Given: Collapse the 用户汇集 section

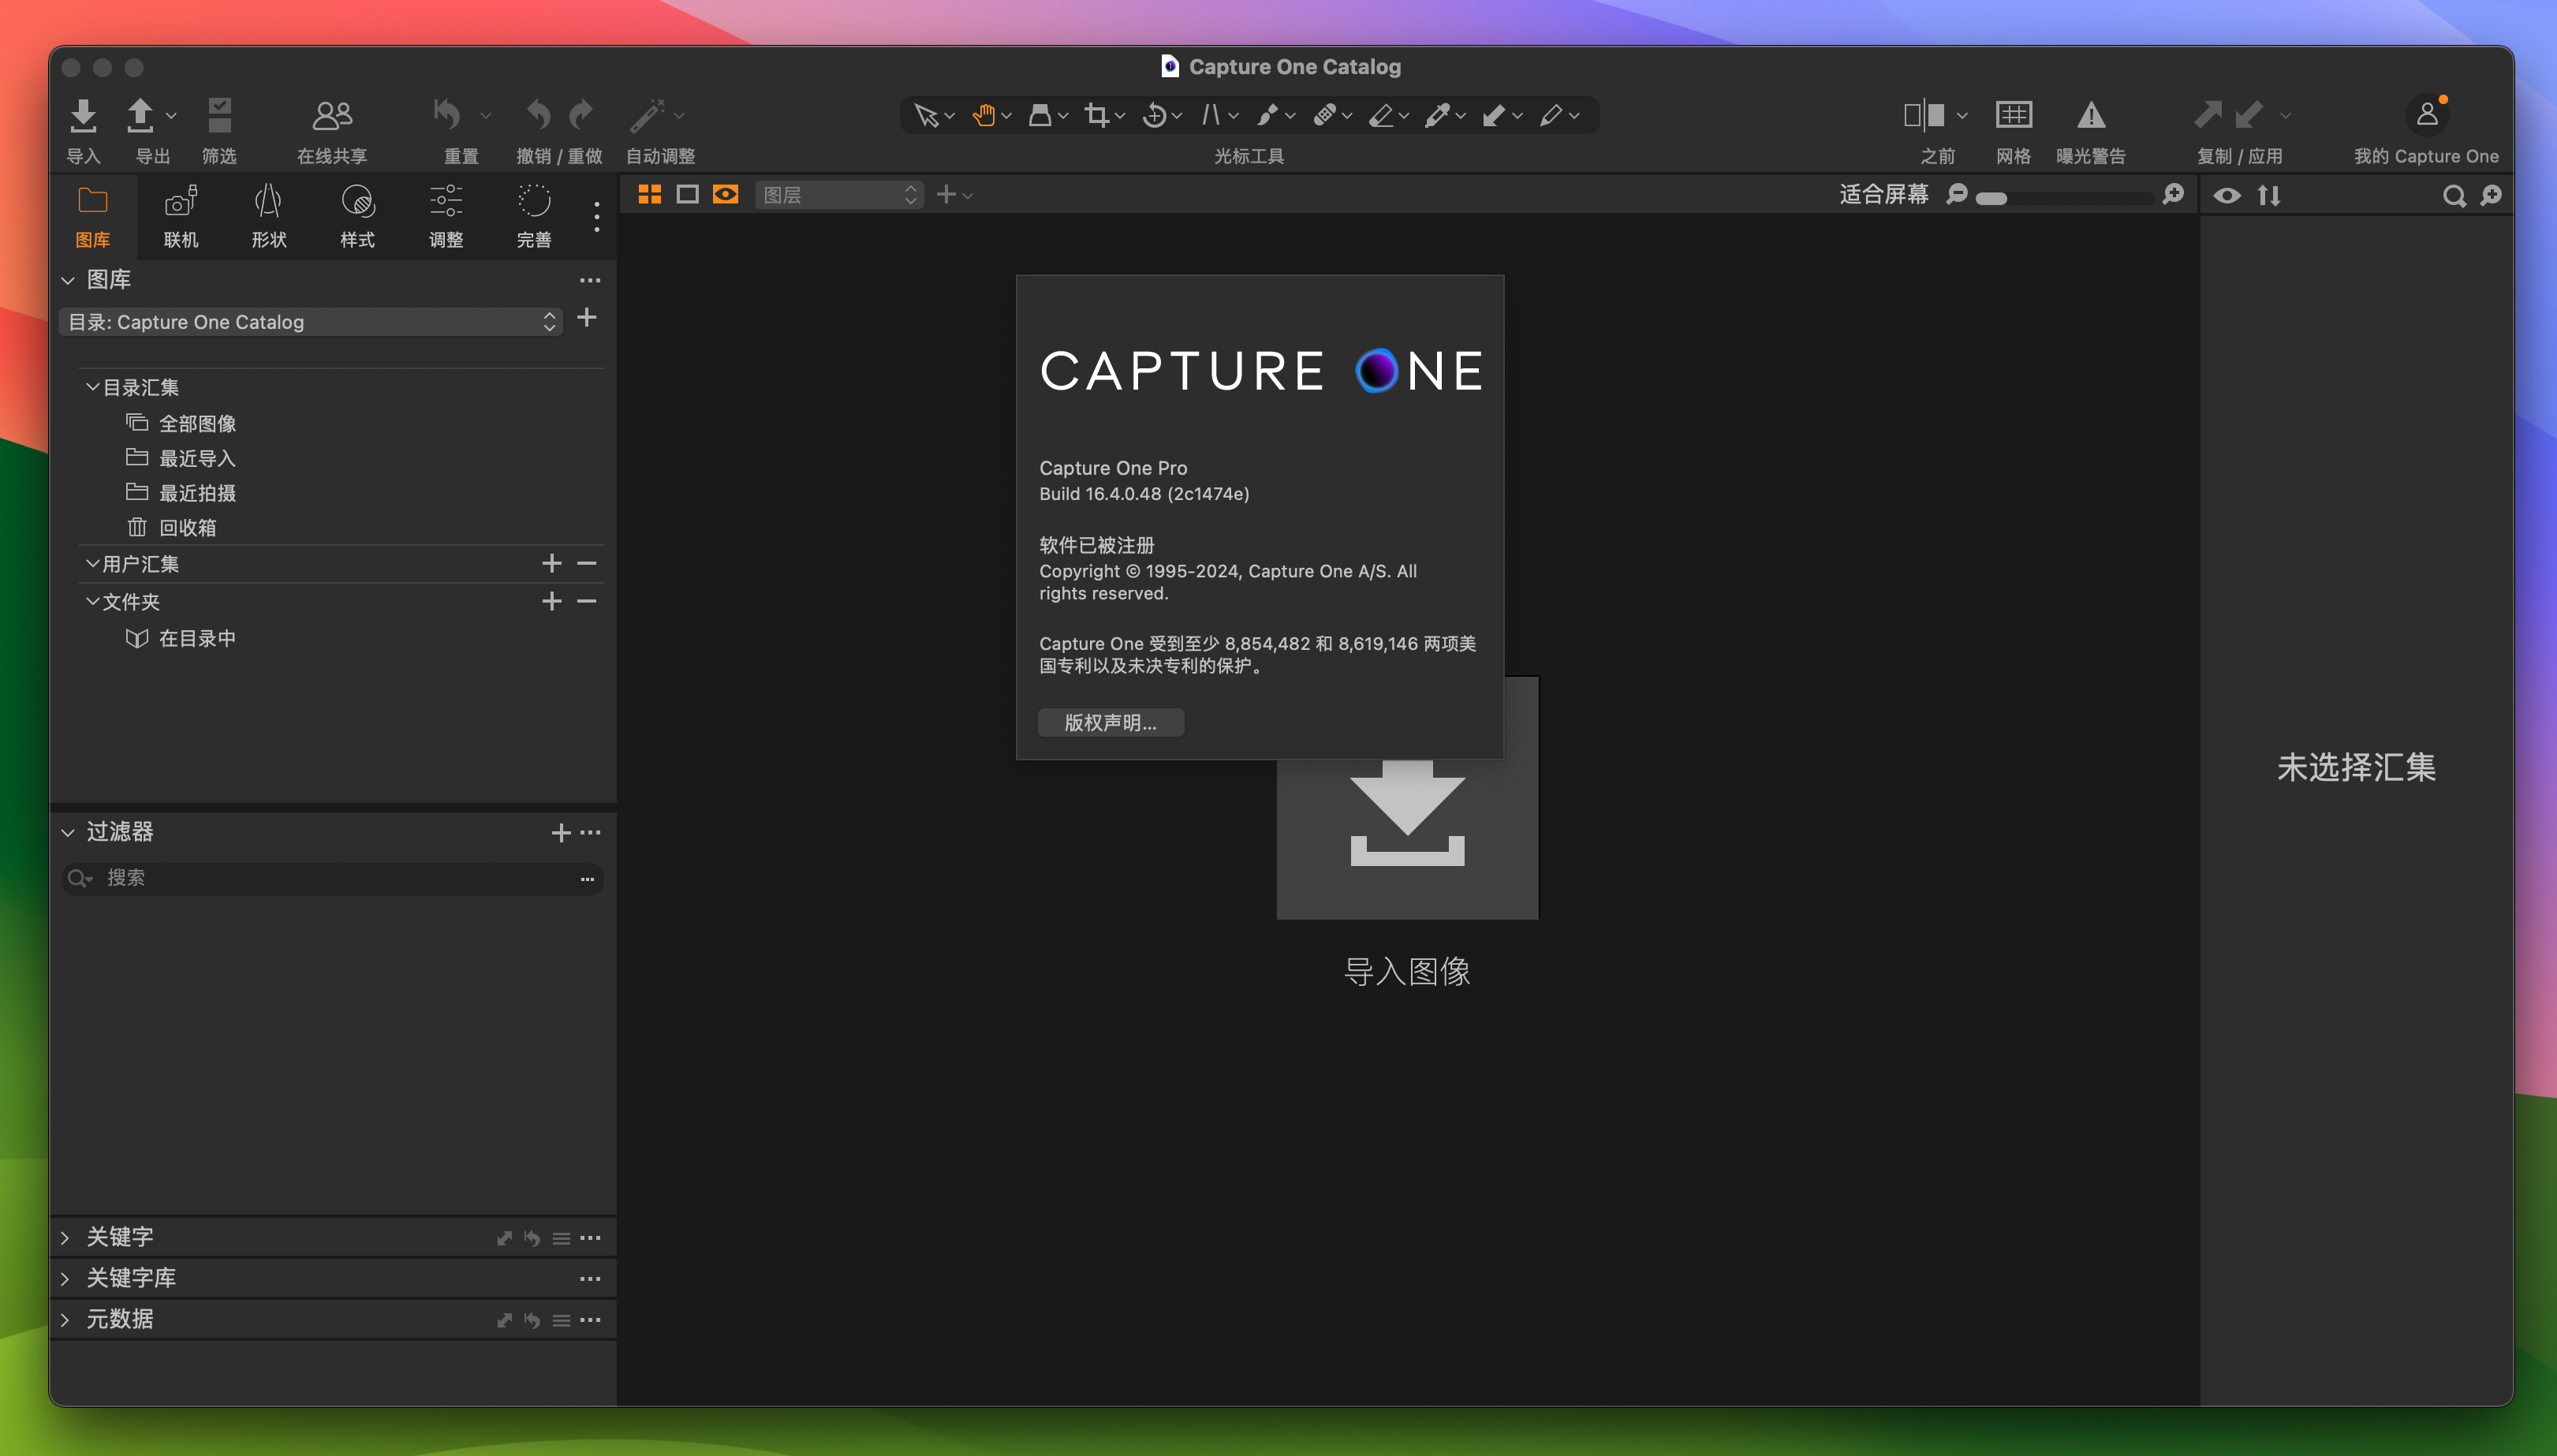Looking at the screenshot, I should click(x=92, y=564).
